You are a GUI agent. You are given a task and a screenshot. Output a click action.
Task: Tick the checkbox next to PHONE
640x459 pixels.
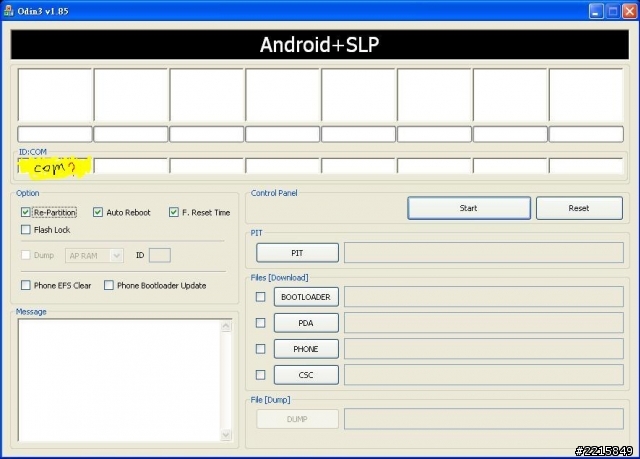tap(260, 349)
